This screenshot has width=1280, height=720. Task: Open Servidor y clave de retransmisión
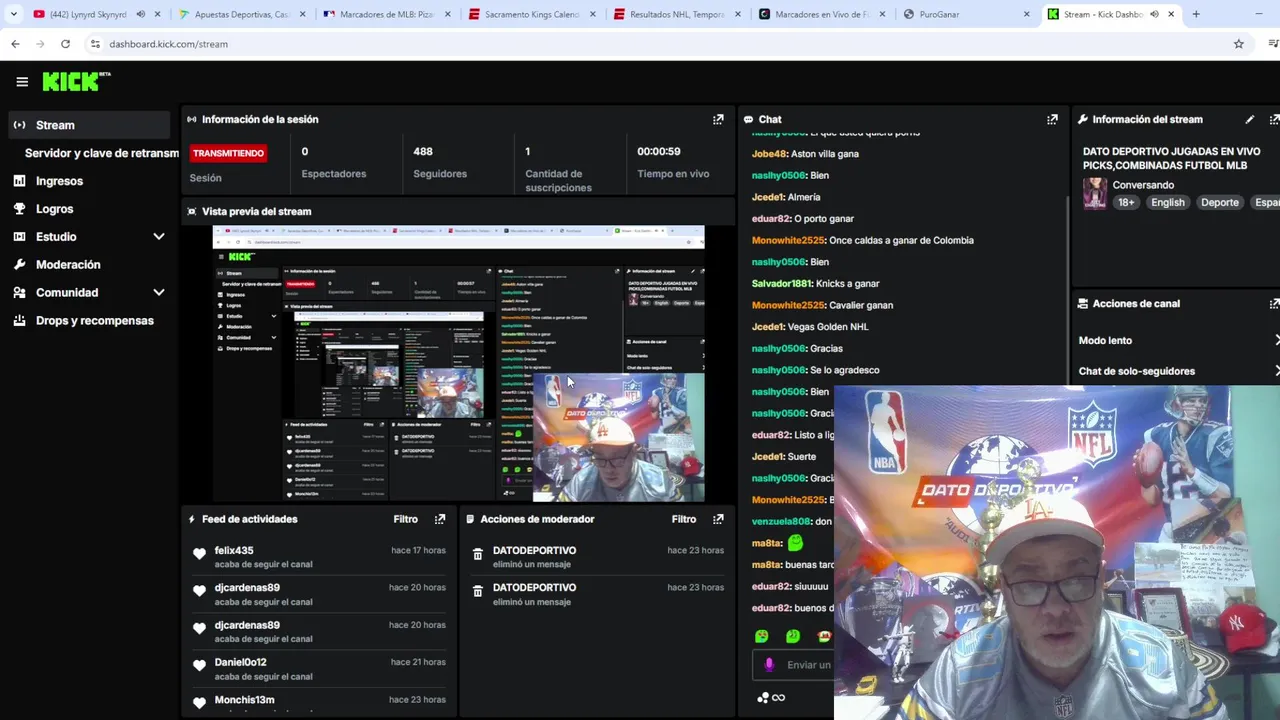pyautogui.click(x=100, y=153)
